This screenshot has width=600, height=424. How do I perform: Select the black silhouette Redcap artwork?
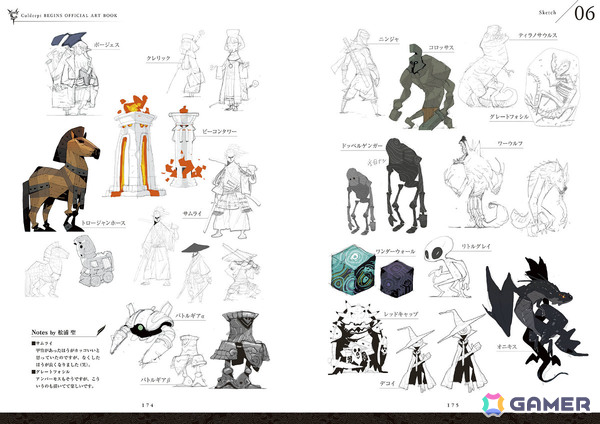click(358, 338)
